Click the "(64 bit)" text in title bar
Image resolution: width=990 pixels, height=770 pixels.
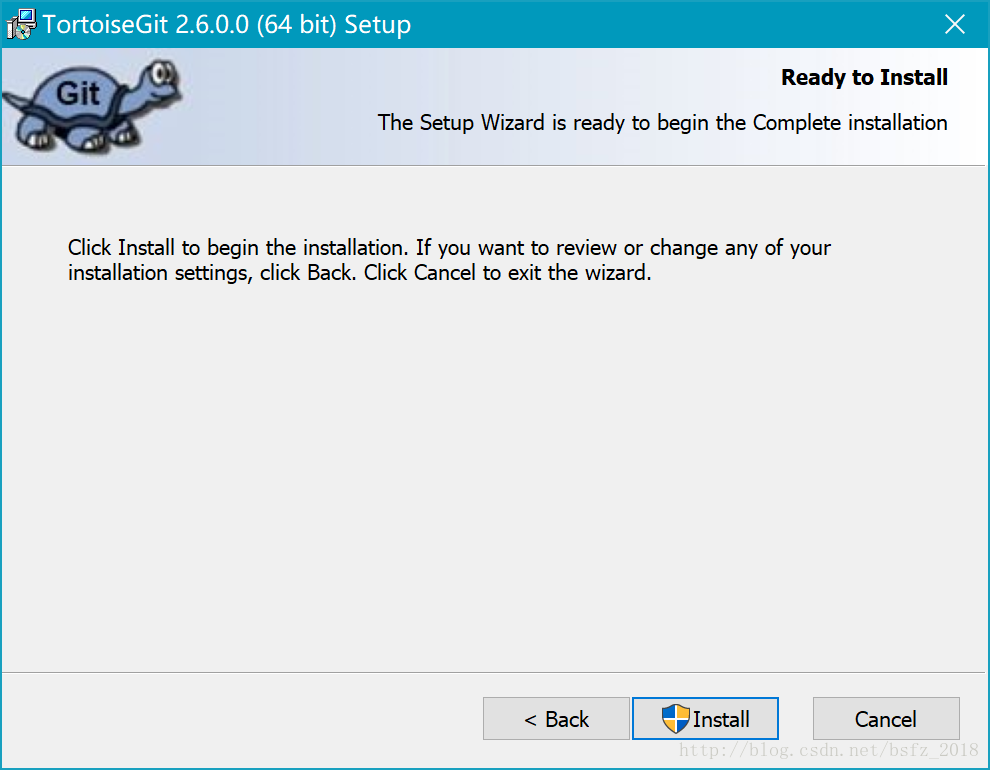tap(297, 25)
